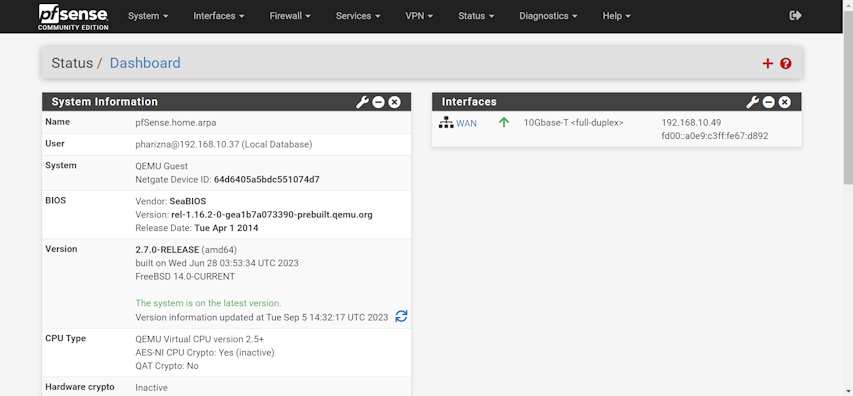
Task: Open Interfaces widget wrench settings
Action: click(x=752, y=102)
